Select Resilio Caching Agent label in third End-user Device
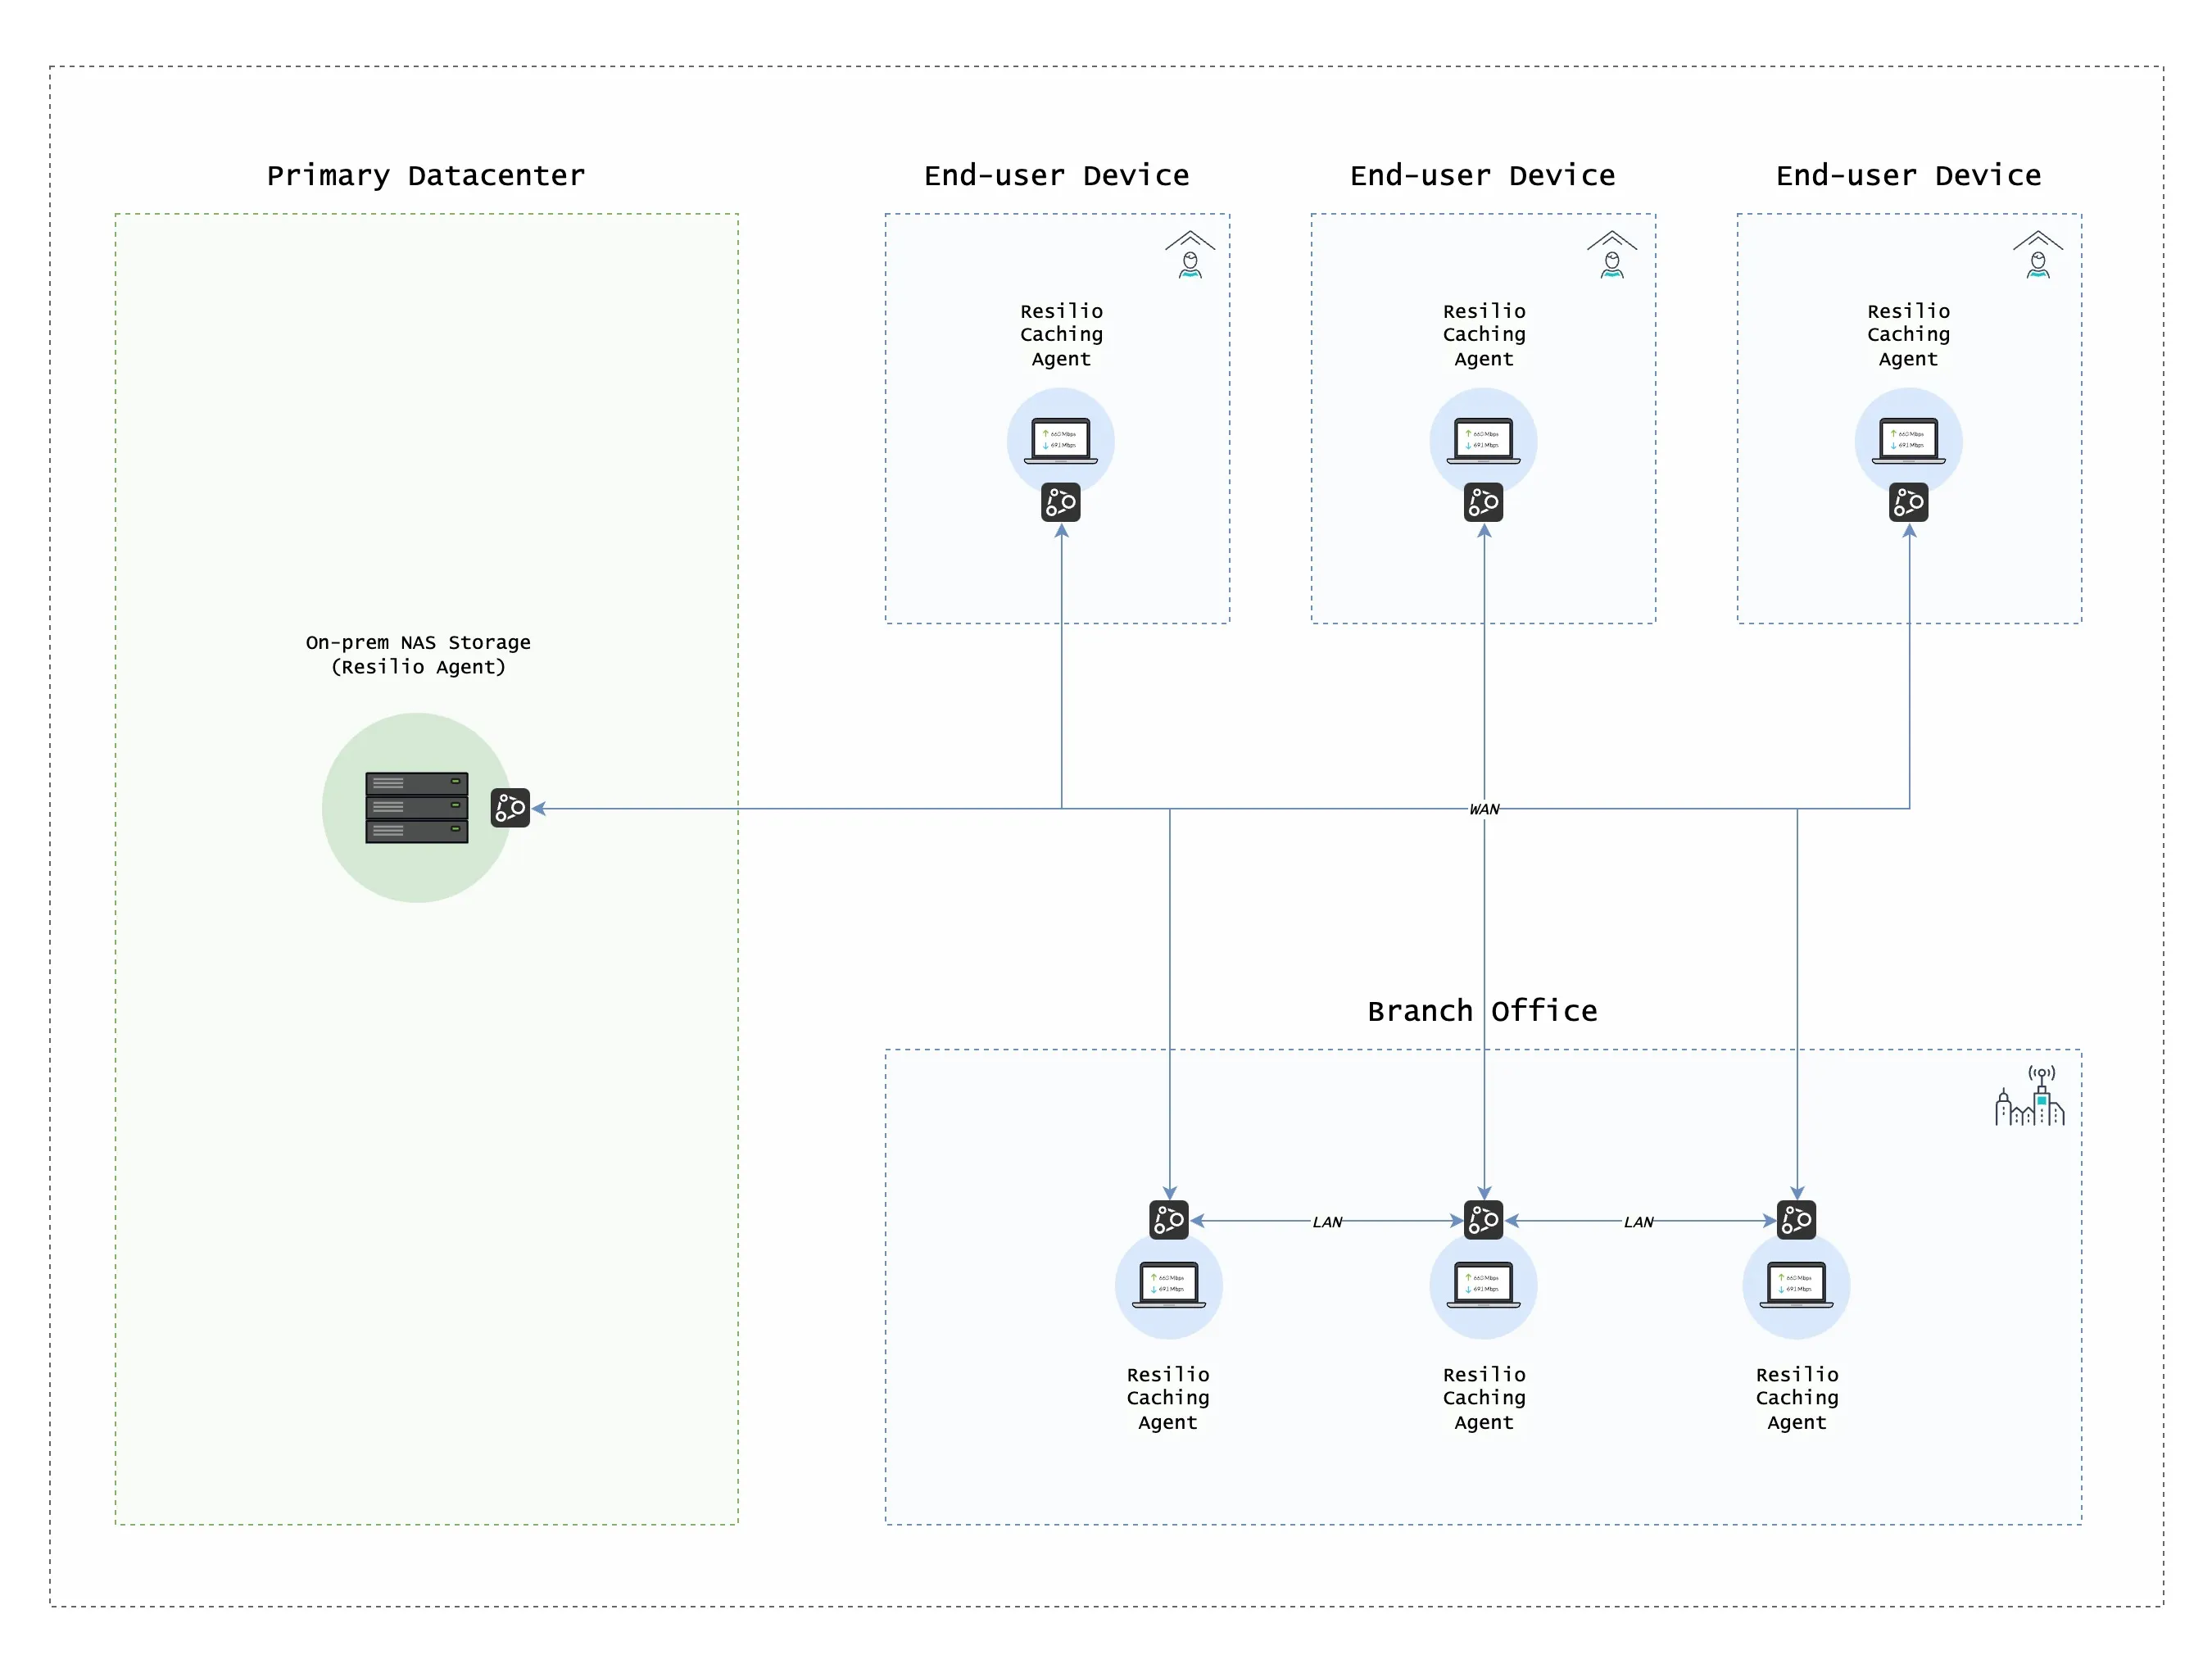2212x1655 pixels. pos(1908,334)
